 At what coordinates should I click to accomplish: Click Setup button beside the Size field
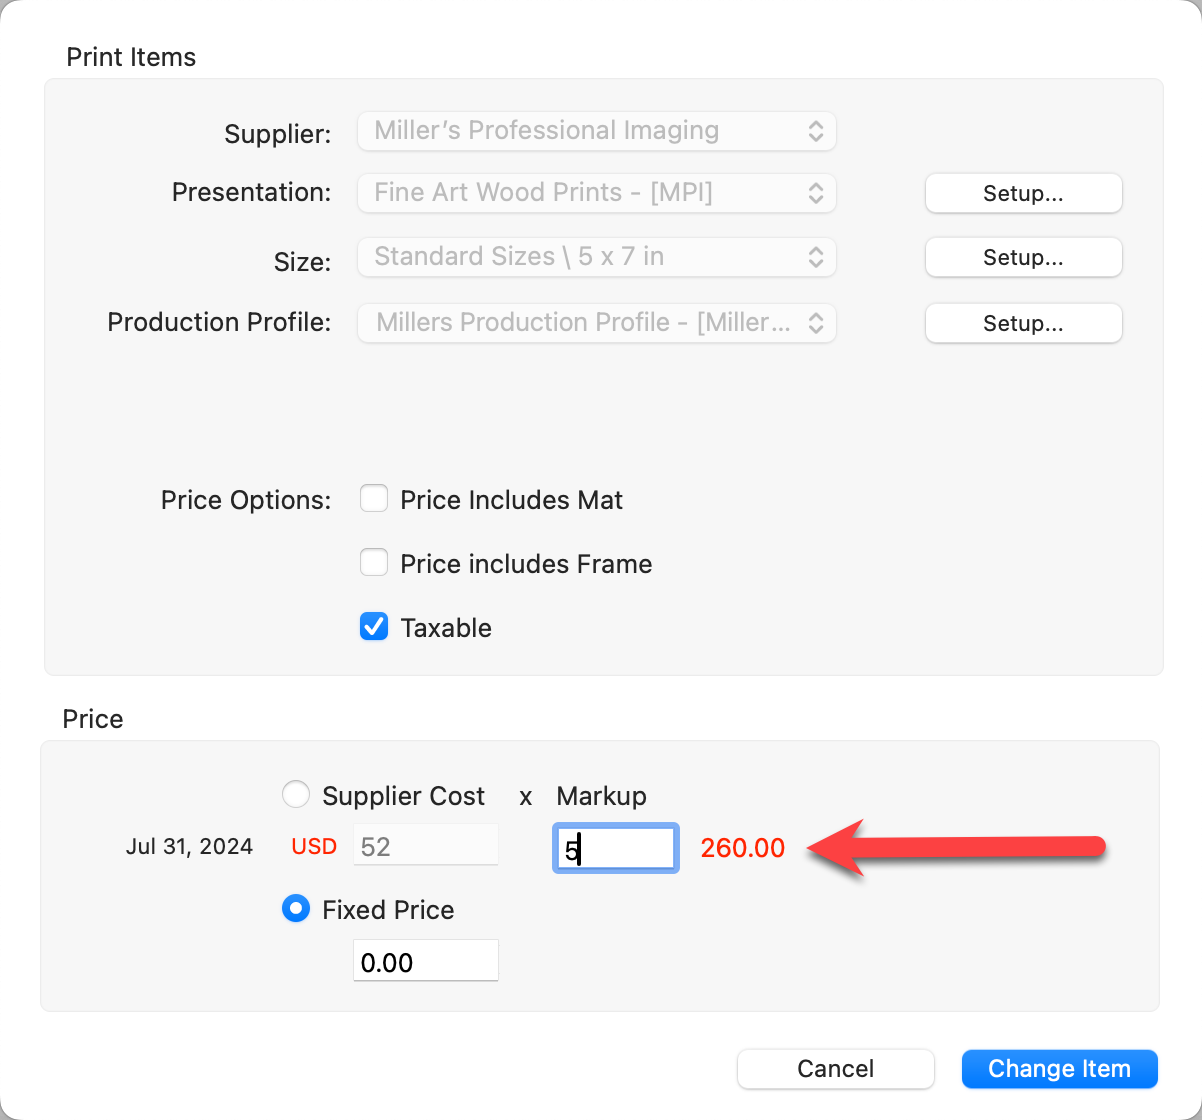1023,257
